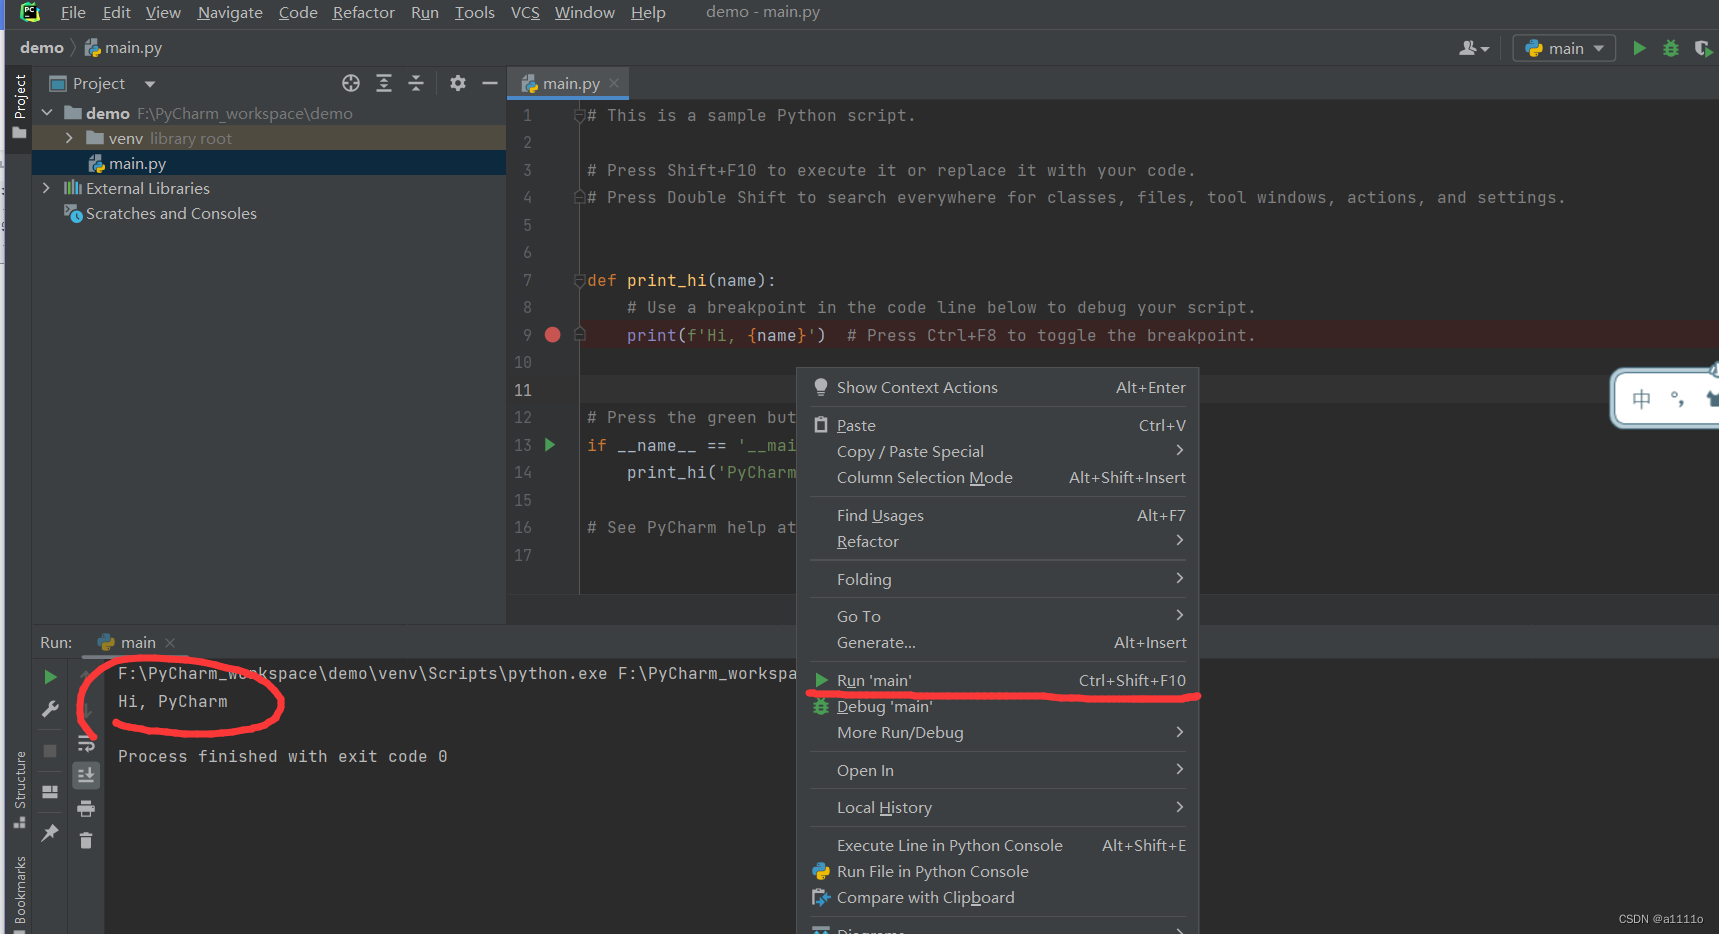
Task: Open Project panel settings gear icon
Action: click(457, 83)
